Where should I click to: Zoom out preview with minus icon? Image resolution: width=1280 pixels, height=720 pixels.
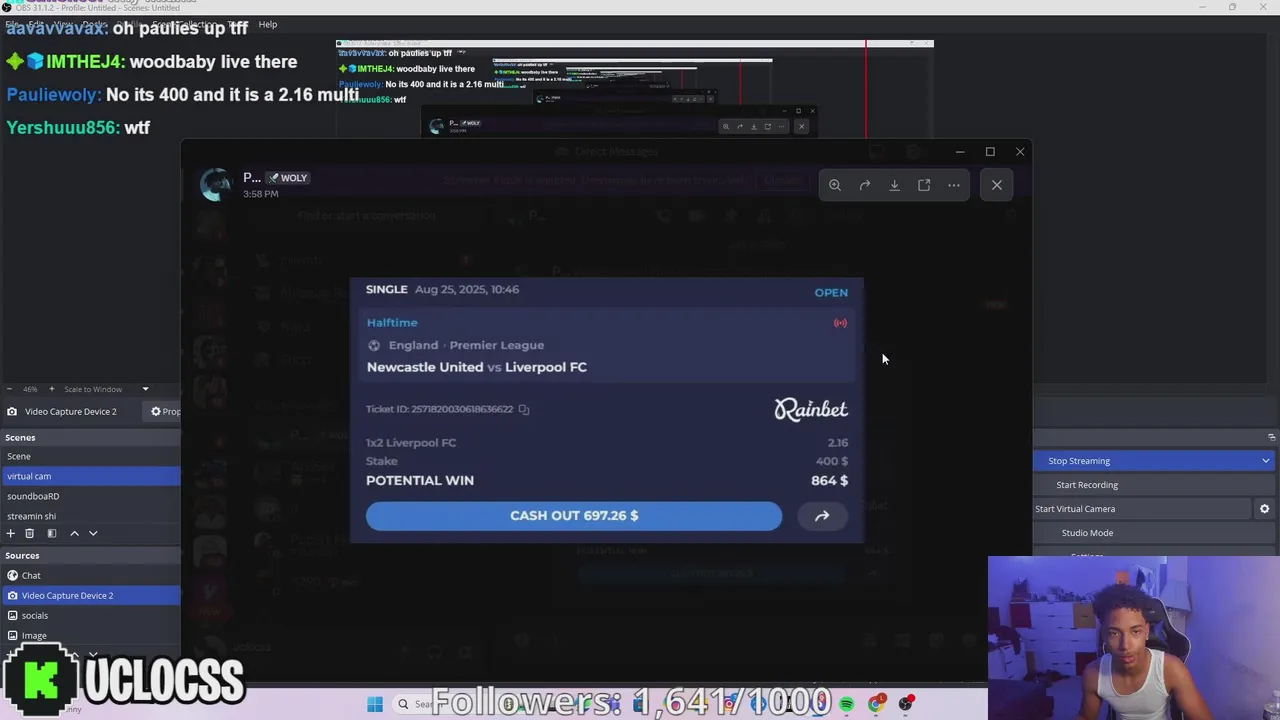(10, 389)
